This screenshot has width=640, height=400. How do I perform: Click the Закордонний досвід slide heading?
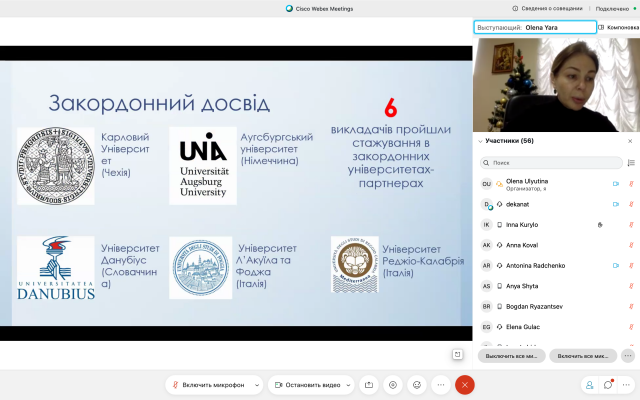159,104
